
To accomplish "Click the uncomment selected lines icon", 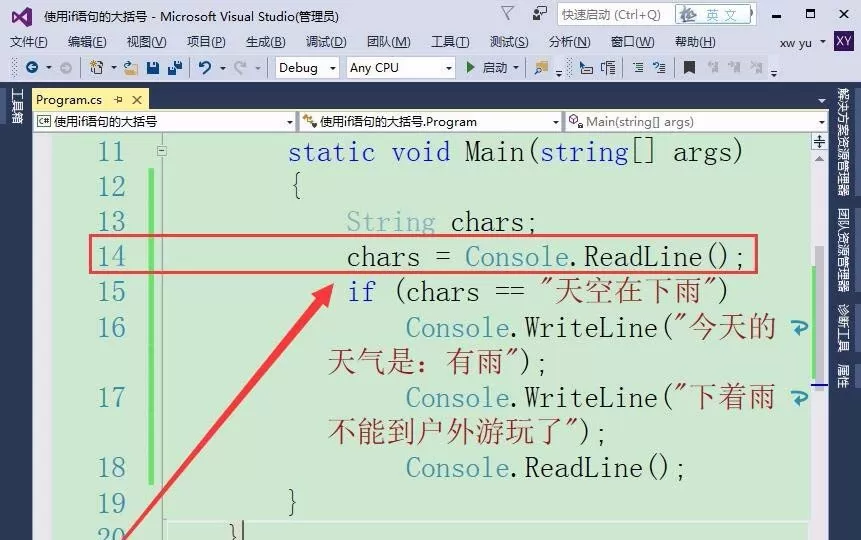I will click(659, 68).
